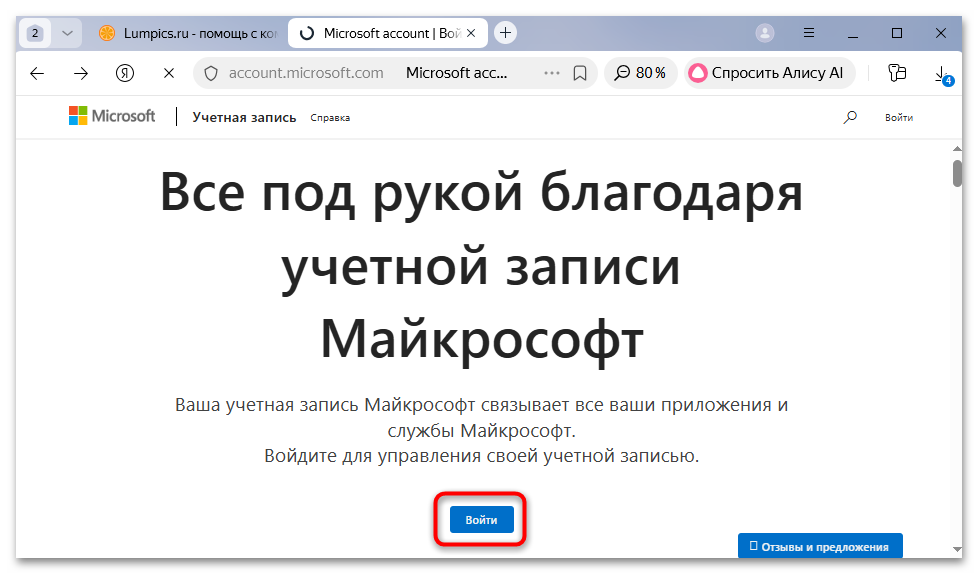Click the account.microsoft.com address field
978x574 pixels.
coord(306,73)
